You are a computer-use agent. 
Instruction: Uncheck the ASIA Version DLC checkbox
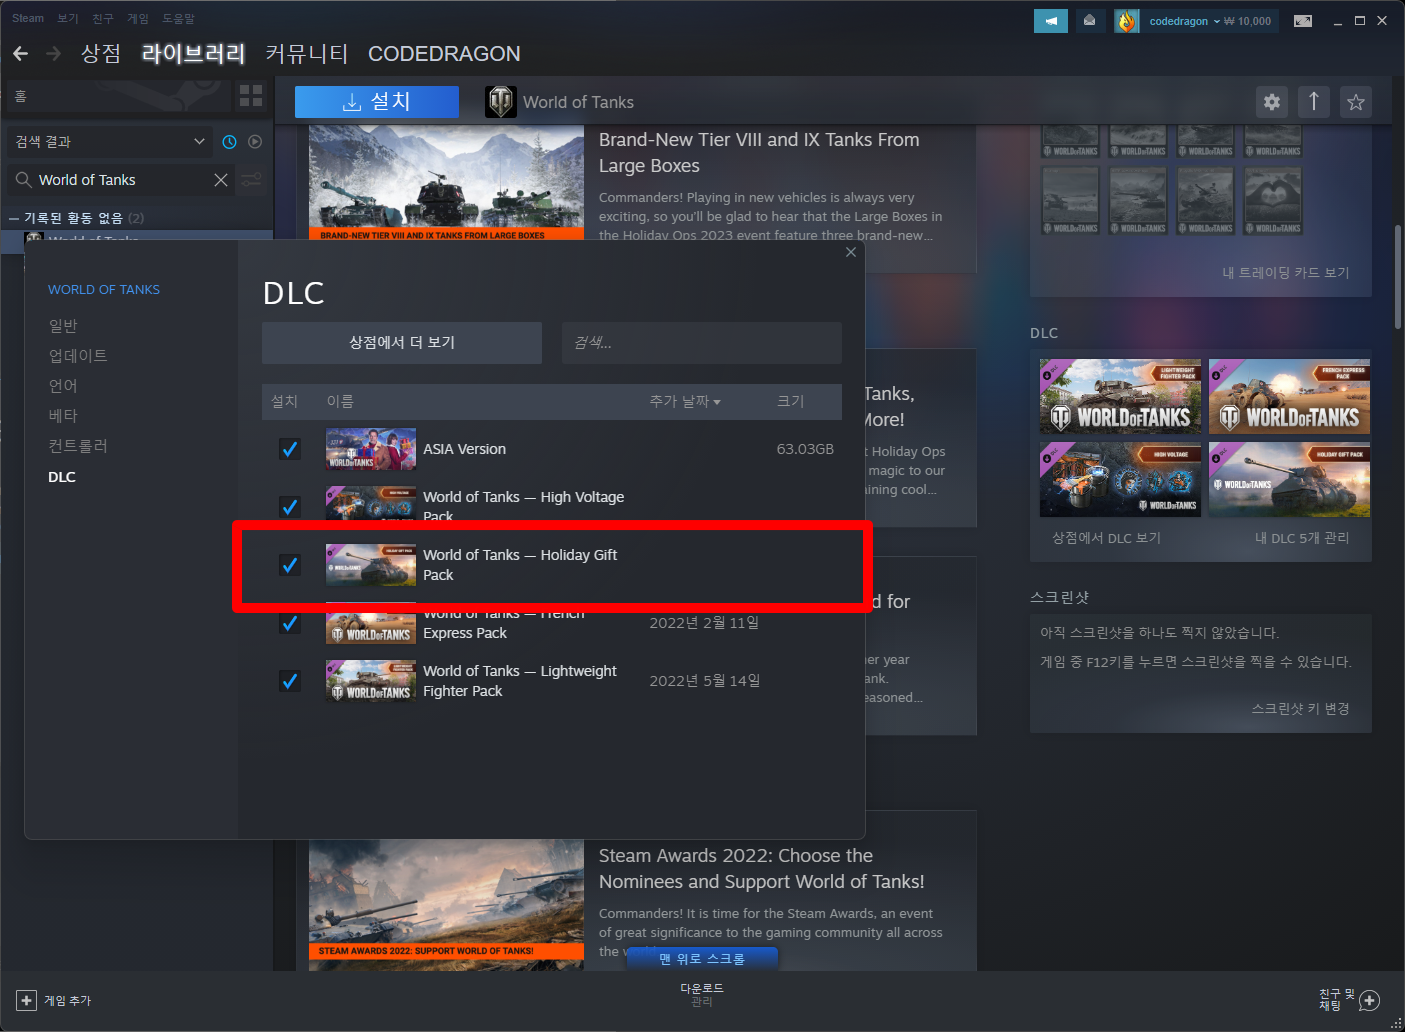[290, 449]
